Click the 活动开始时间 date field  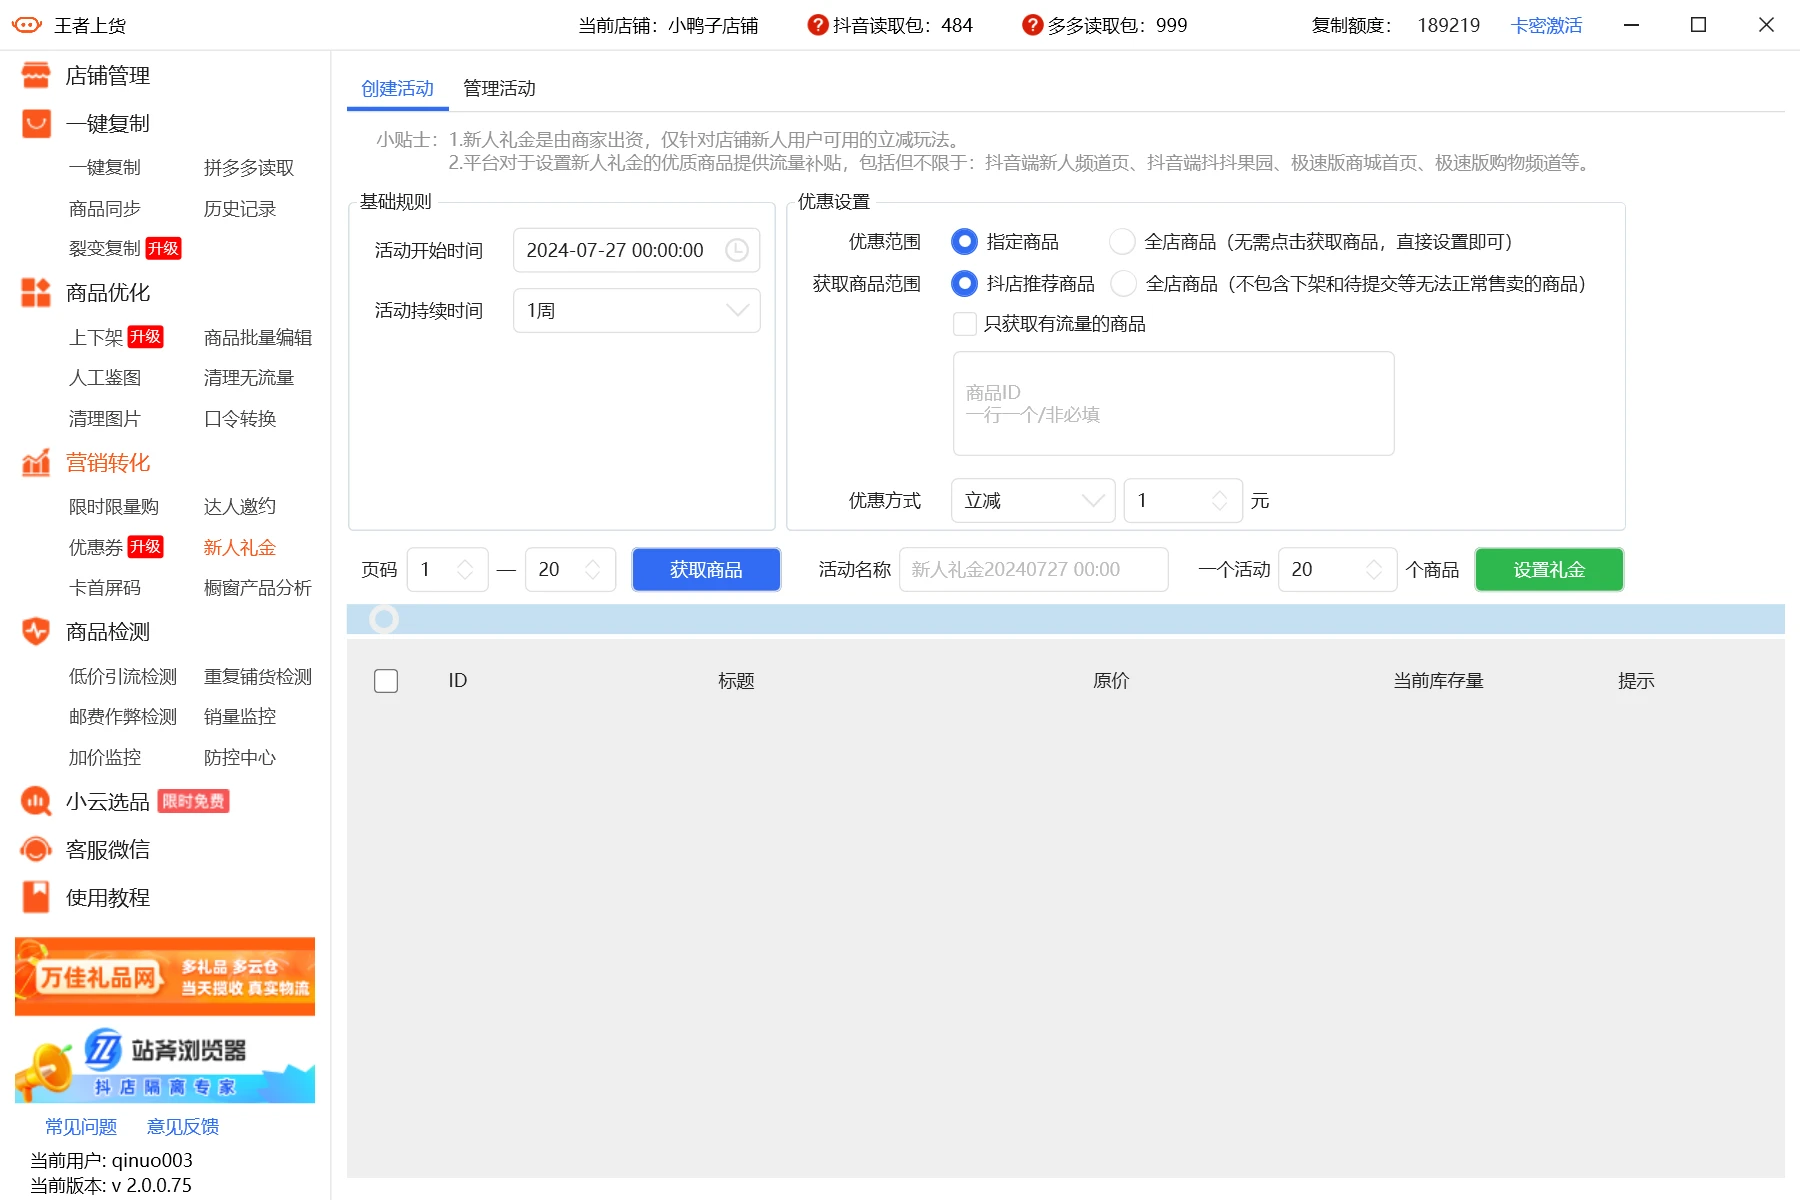coord(636,250)
